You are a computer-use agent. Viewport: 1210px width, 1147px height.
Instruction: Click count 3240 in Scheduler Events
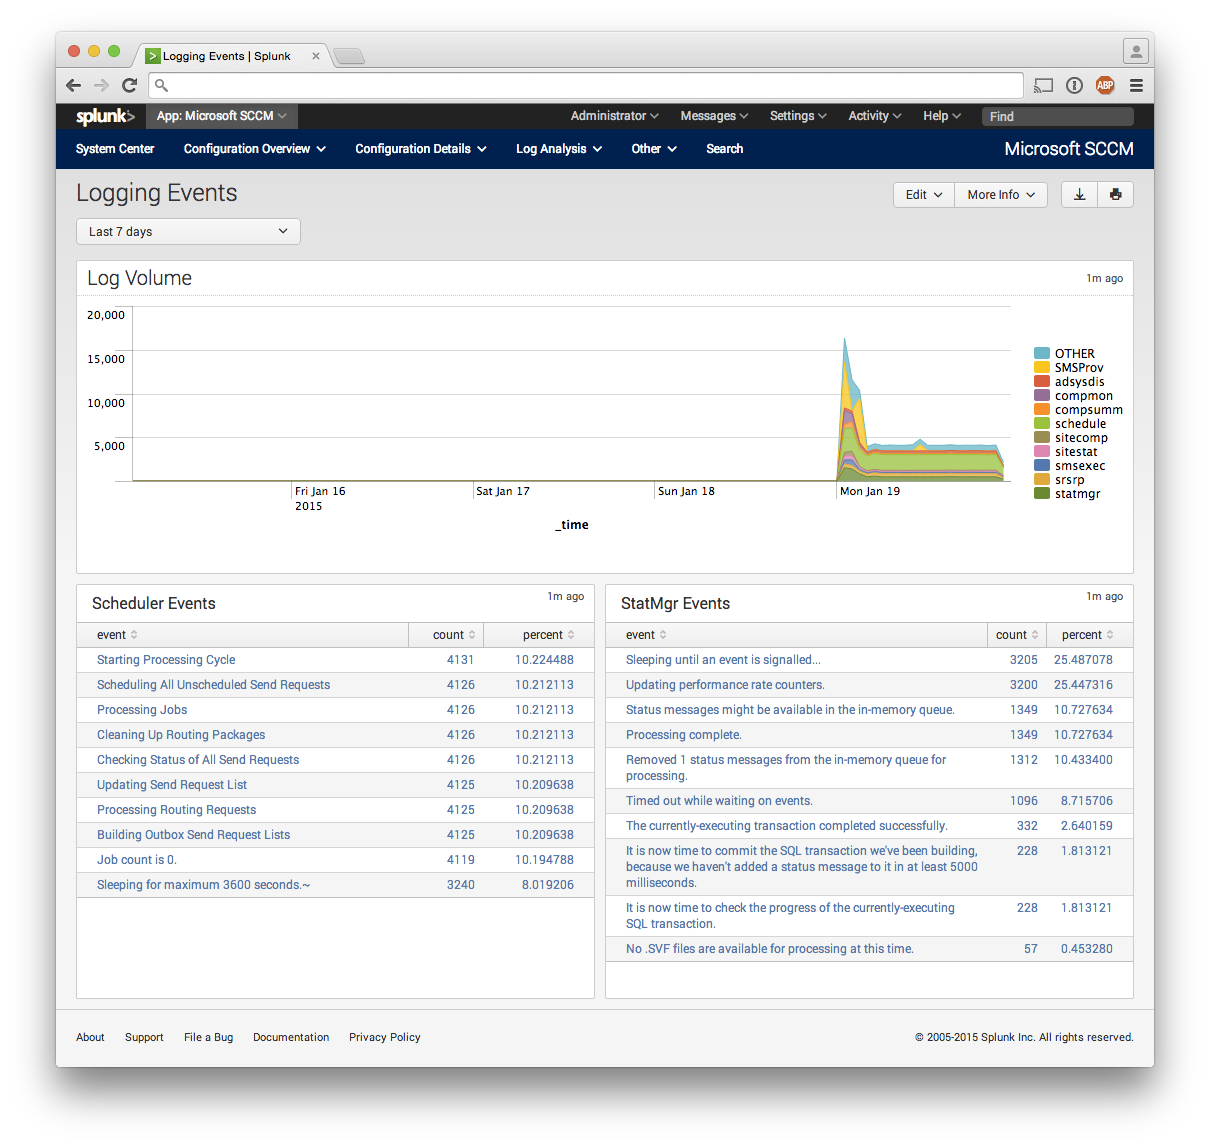(461, 885)
